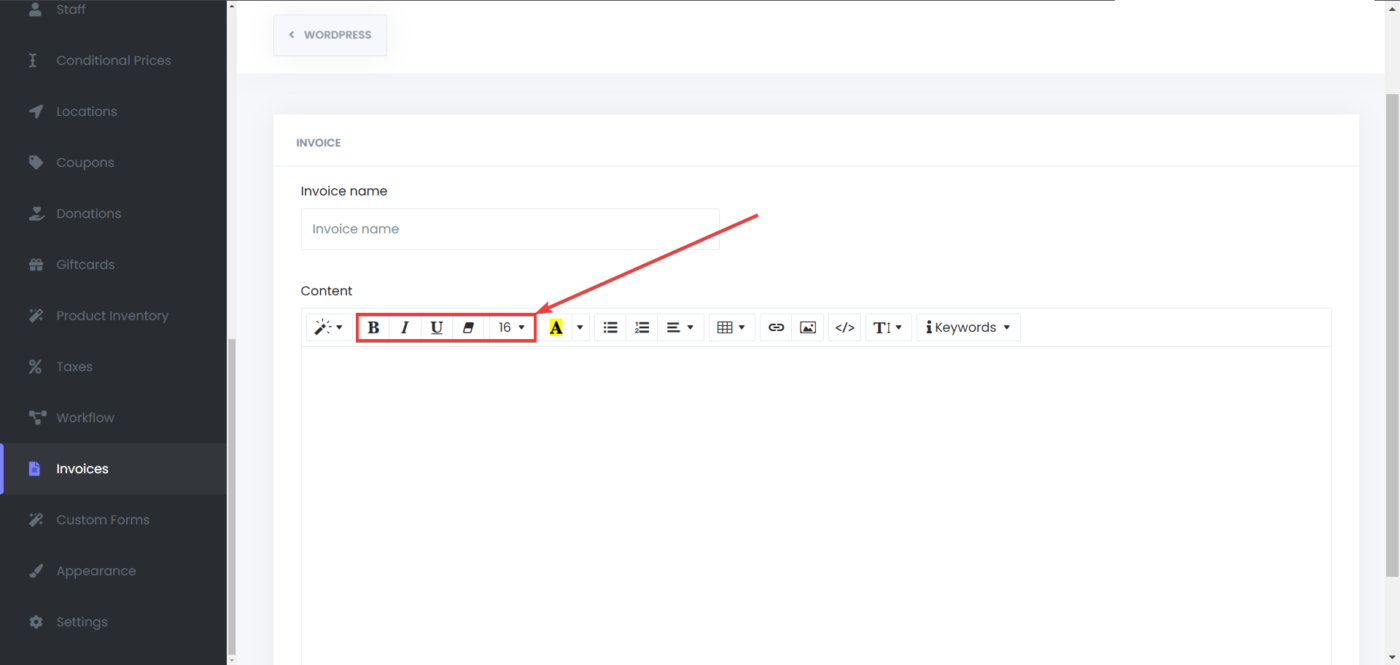
Task: Go to Workflow in the sidebar
Action: click(x=85, y=418)
